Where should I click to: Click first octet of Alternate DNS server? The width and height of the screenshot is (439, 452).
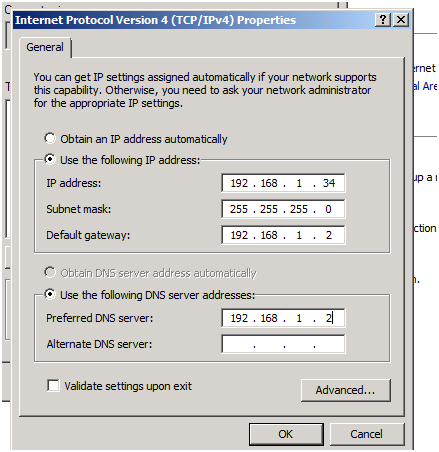[x=239, y=344]
